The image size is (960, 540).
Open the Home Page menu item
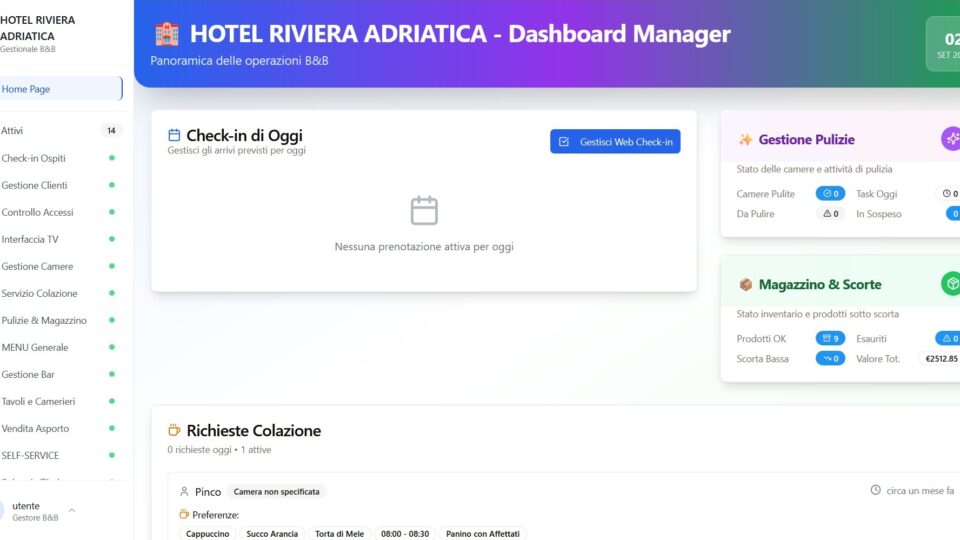click(x=60, y=89)
